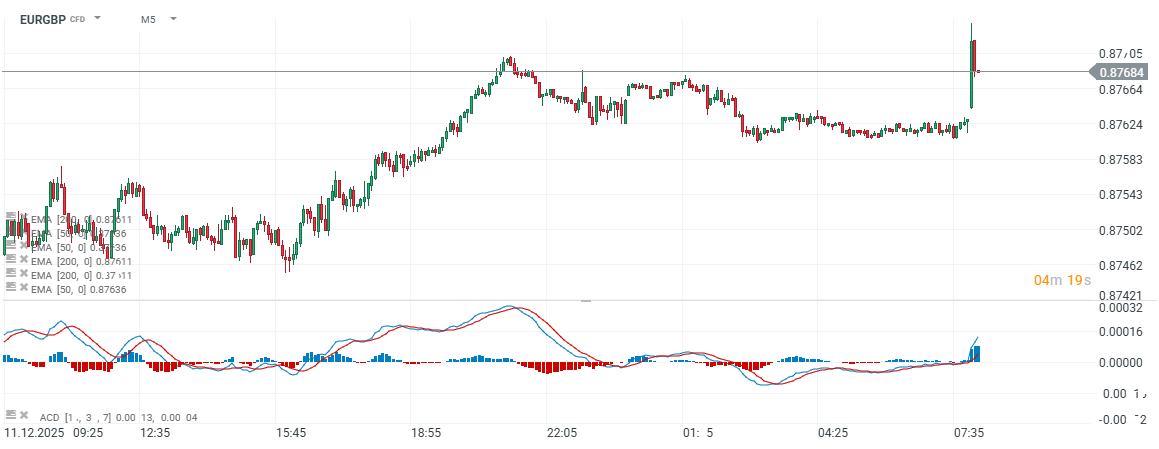Expand the EURGBP CFD symbol dropdown arrow
The width and height of the screenshot is (1159, 449).
pos(98,18)
